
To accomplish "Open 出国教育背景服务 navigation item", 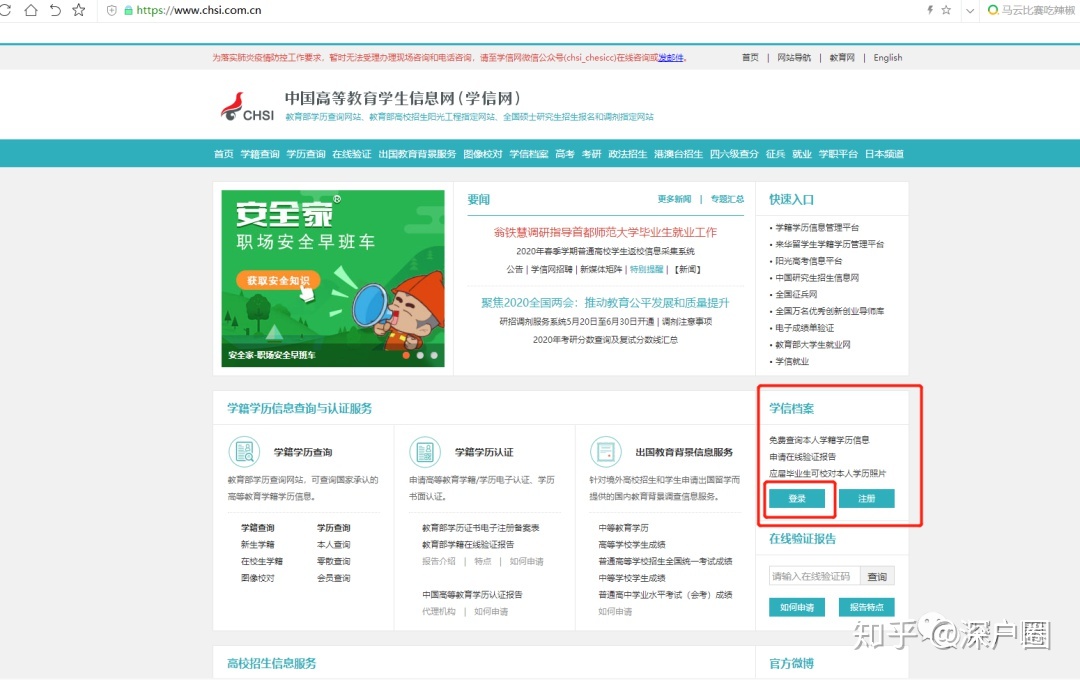I will click(x=417, y=154).
